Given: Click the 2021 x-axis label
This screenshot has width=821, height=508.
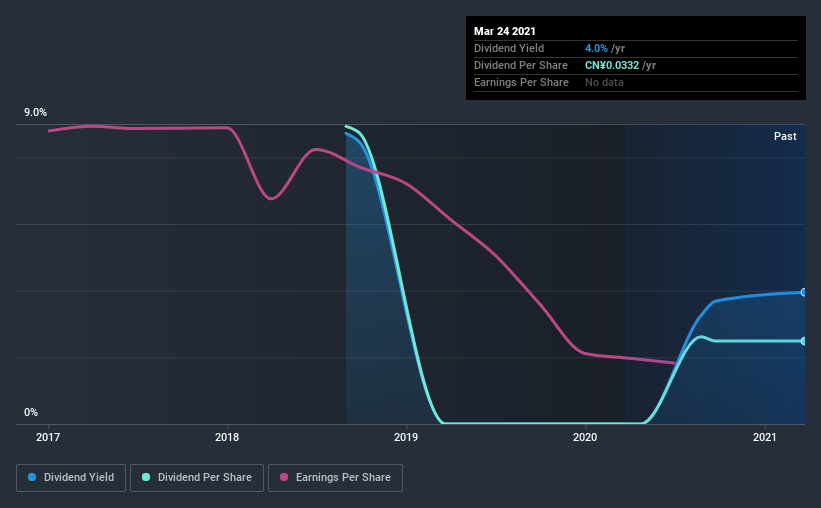Looking at the screenshot, I should click(764, 437).
